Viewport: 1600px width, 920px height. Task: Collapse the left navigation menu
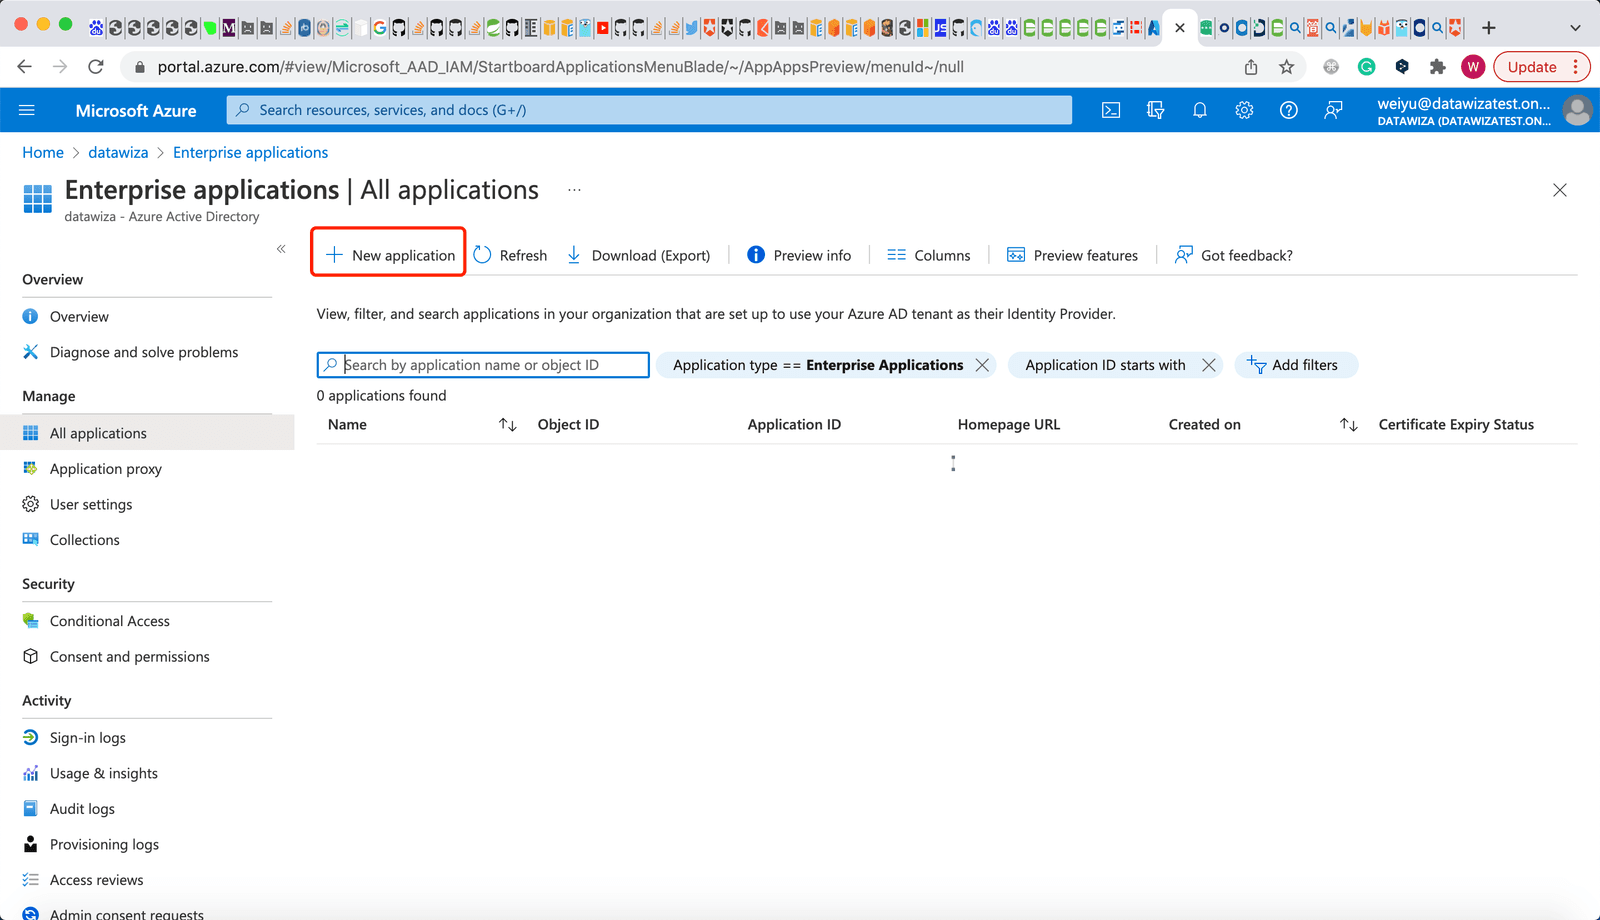281,249
